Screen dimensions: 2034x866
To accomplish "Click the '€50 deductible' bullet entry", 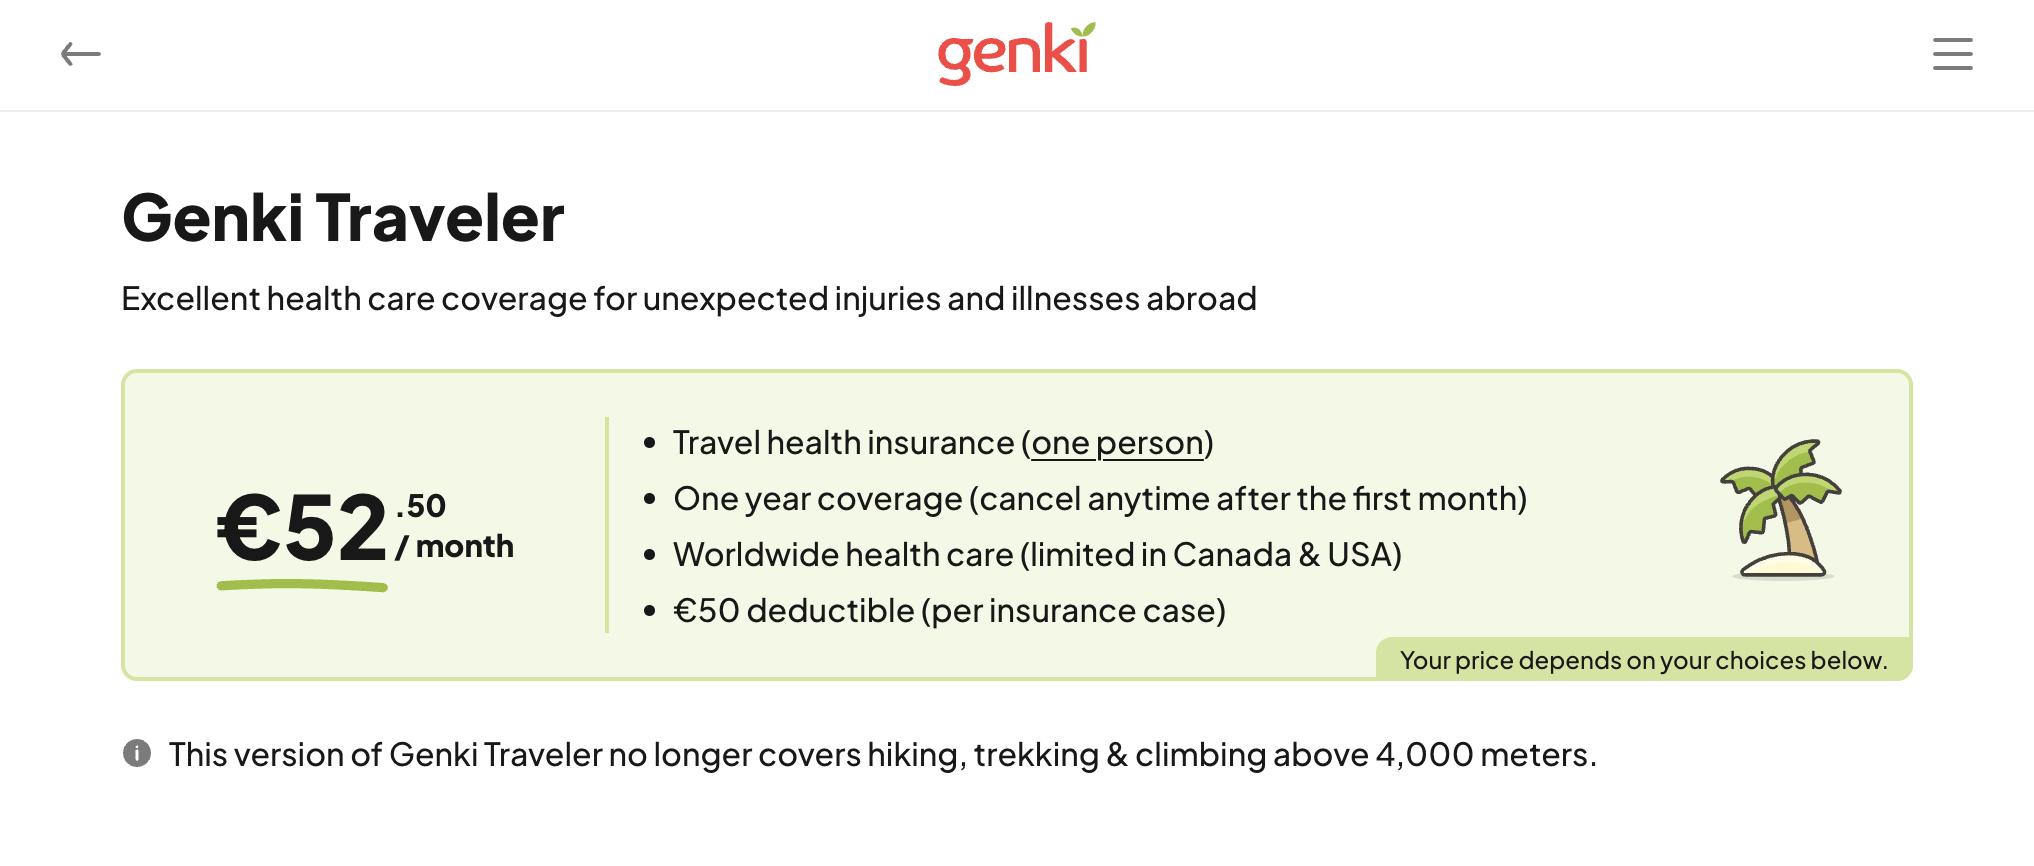I will pyautogui.click(x=950, y=609).
